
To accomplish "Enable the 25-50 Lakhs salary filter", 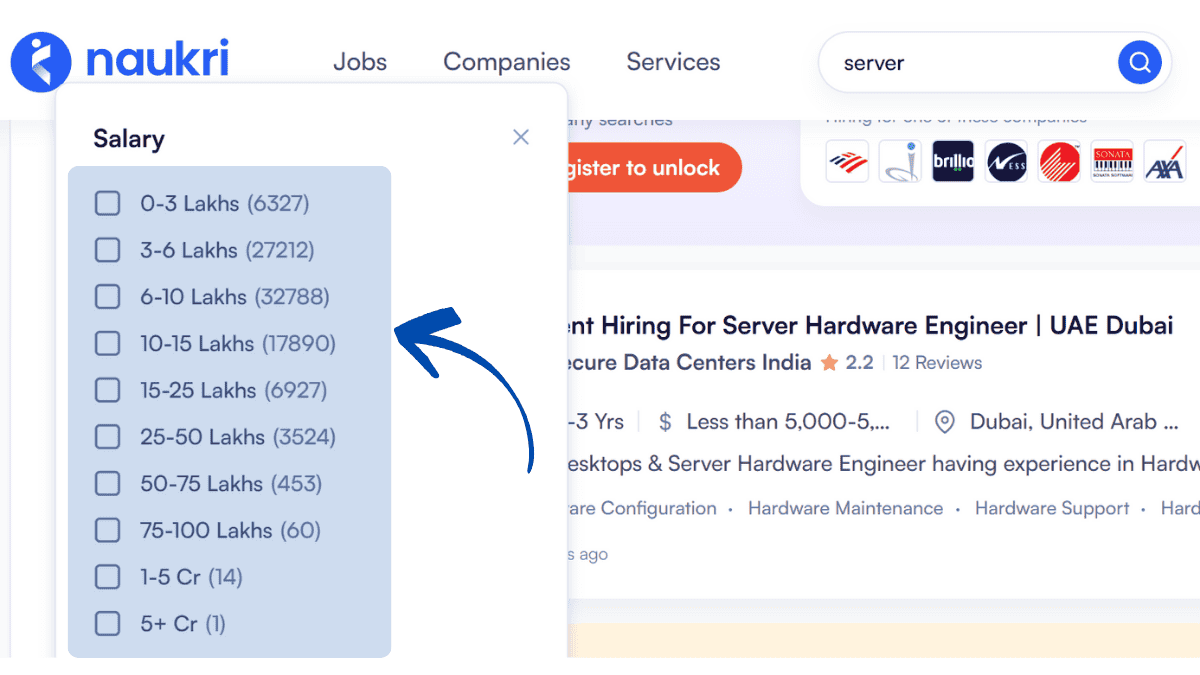I will (107, 437).
